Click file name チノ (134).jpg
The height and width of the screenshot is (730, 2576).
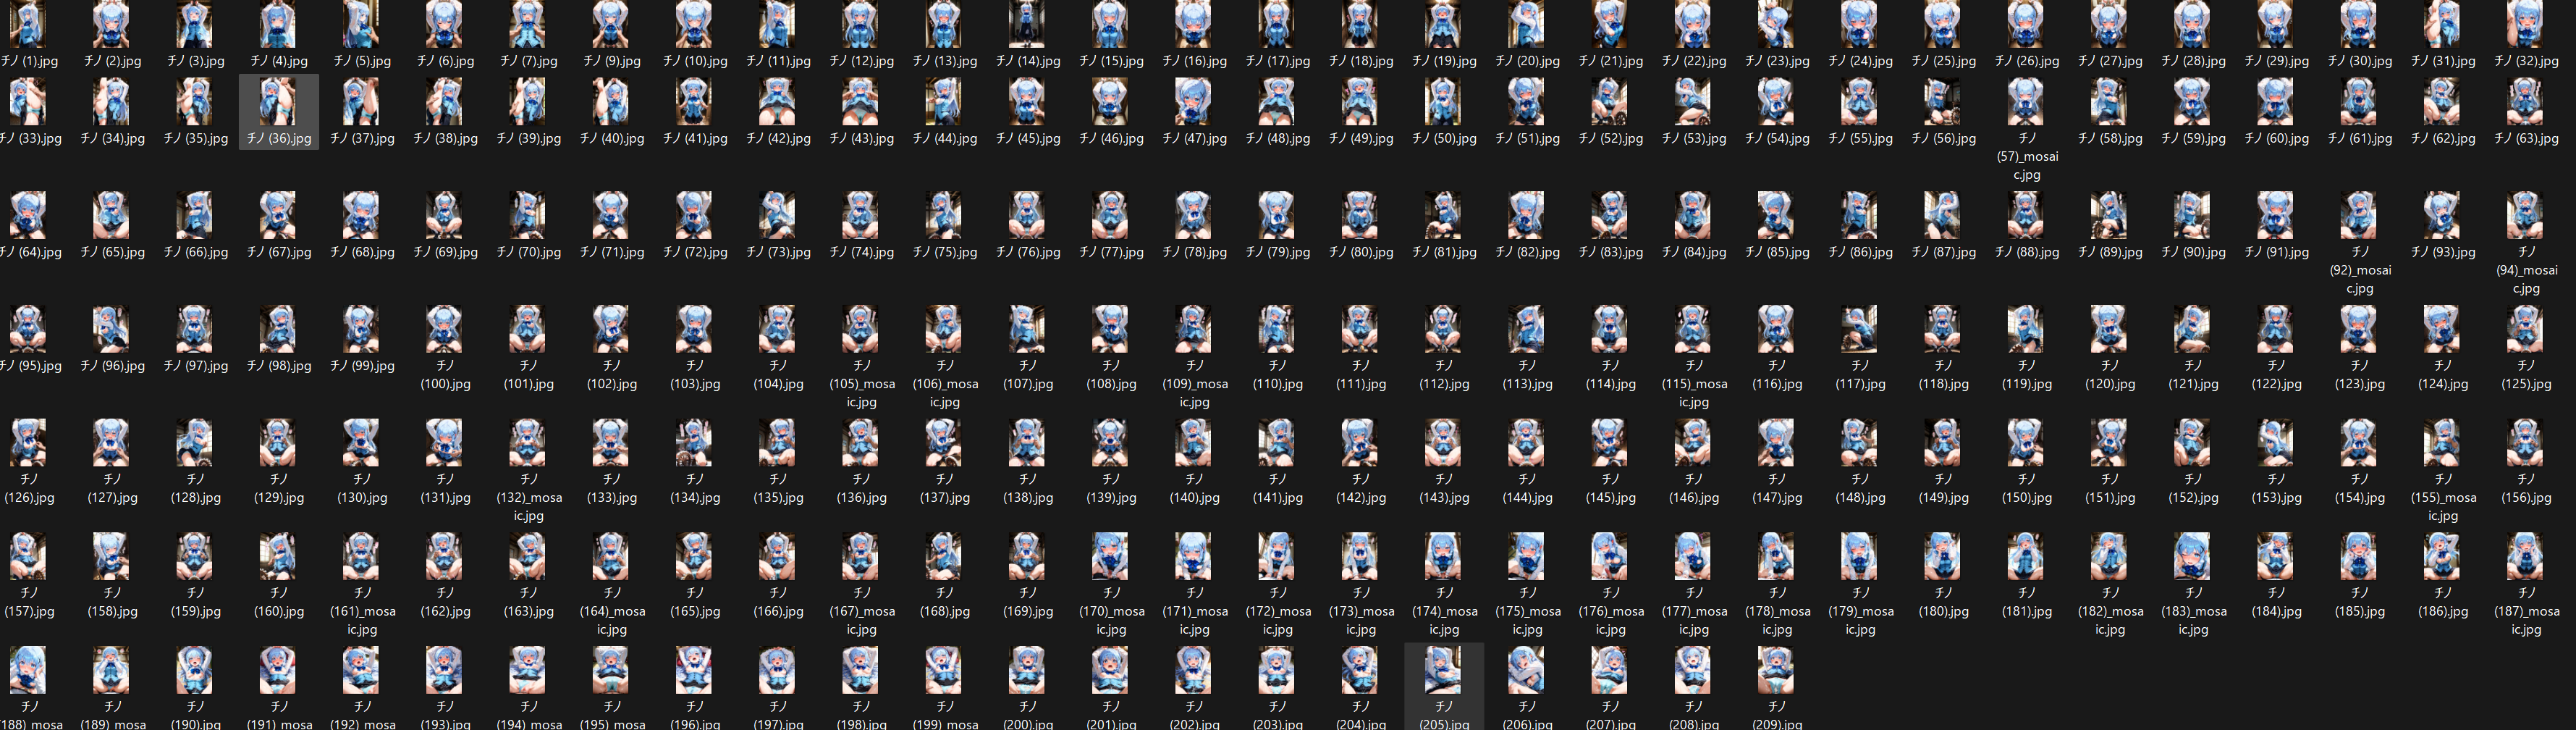[695, 489]
